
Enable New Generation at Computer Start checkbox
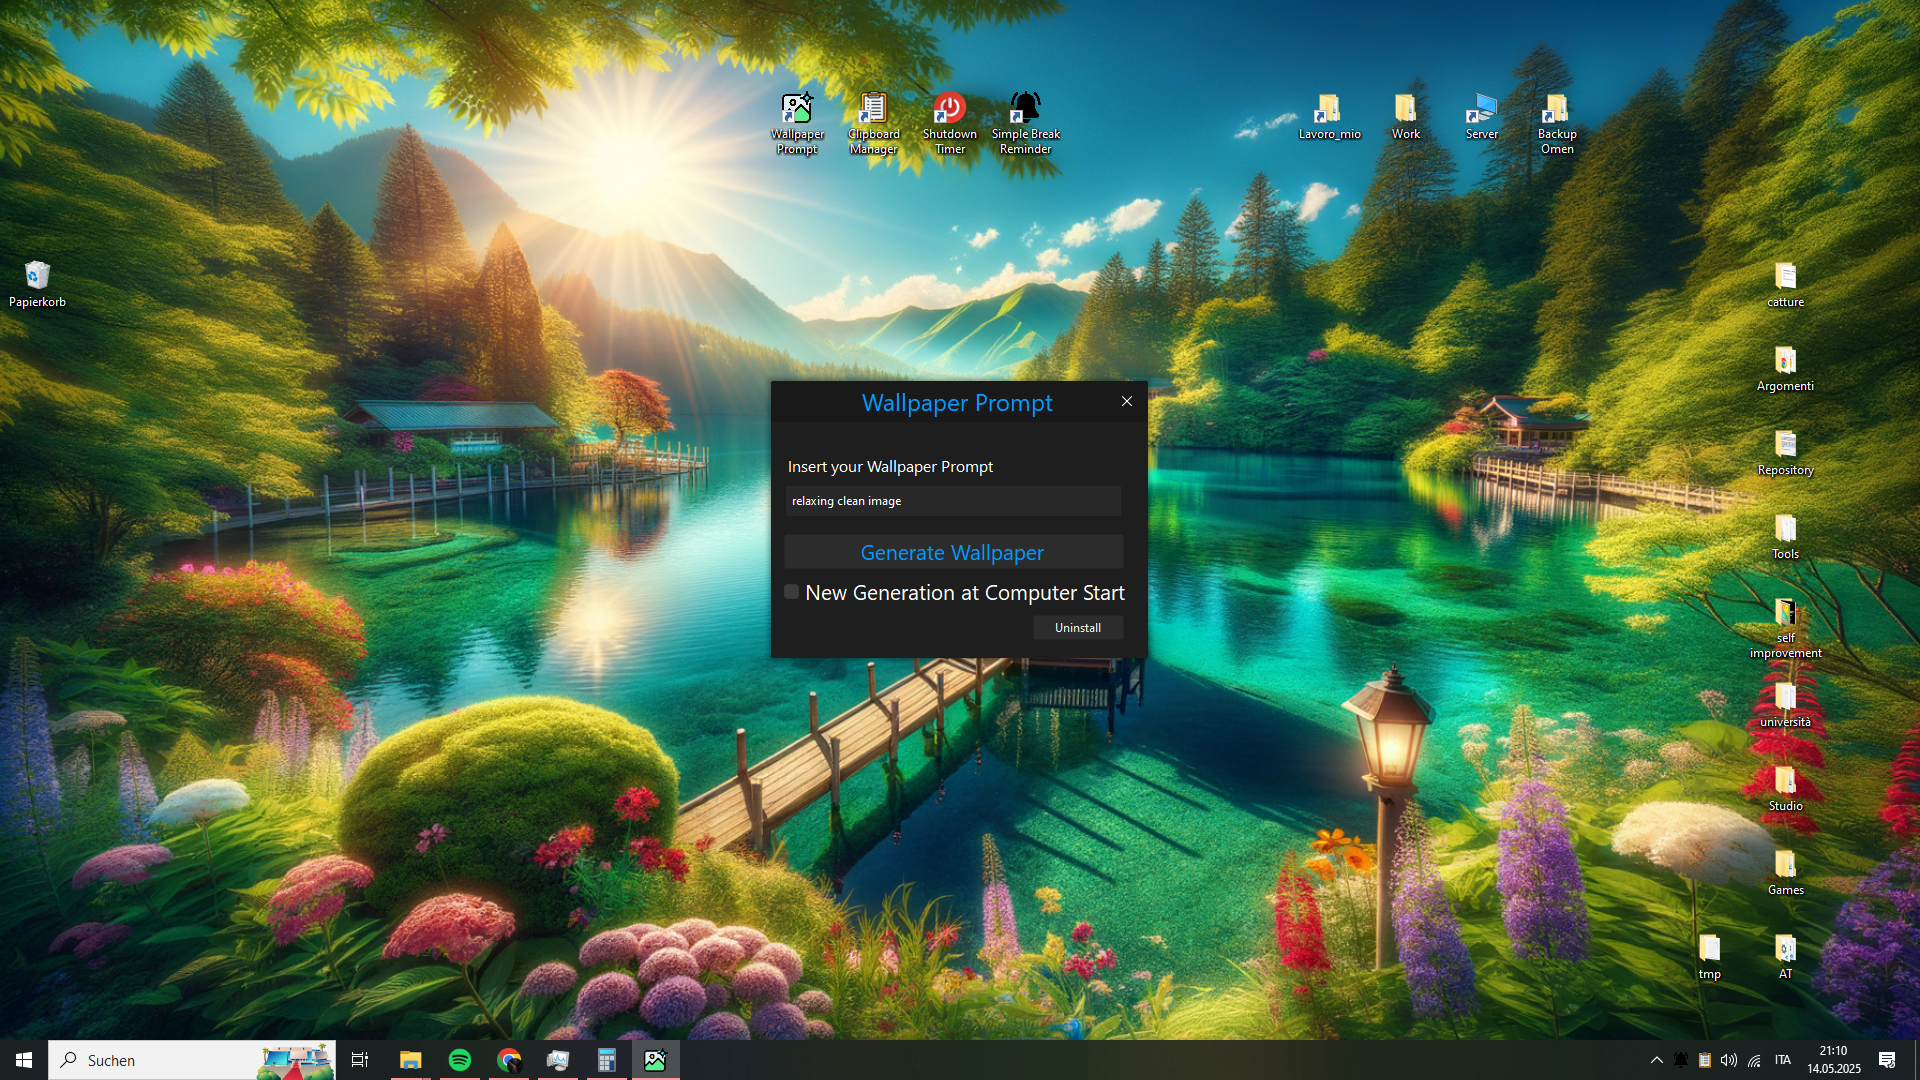[x=791, y=592]
